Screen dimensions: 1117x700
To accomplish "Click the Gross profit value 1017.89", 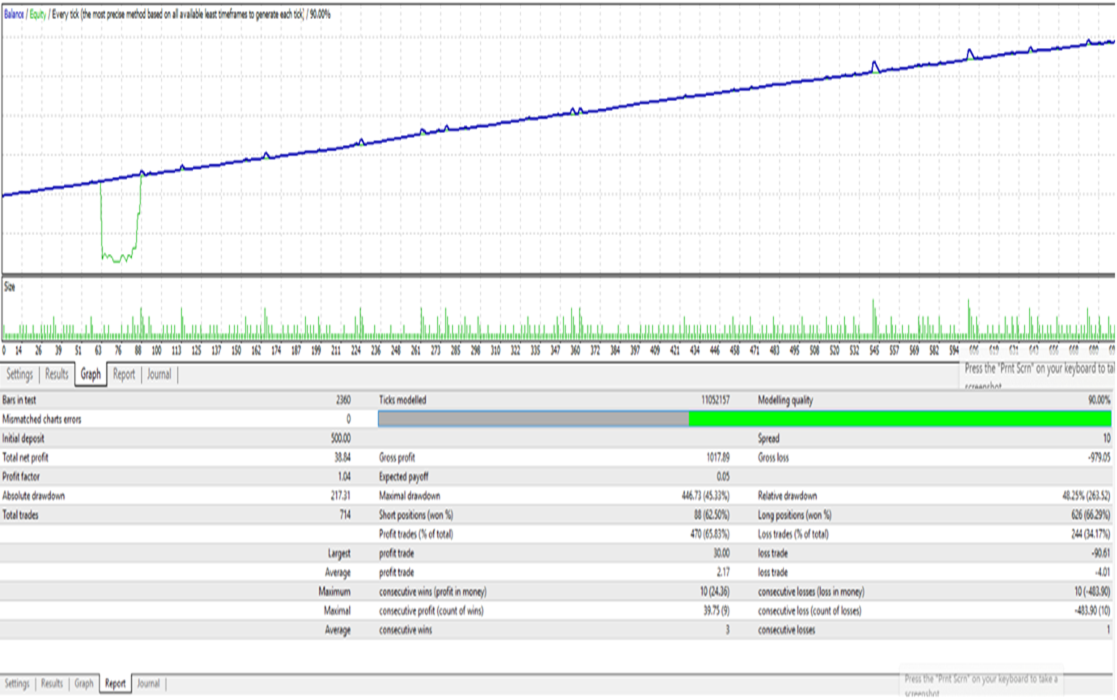I will [718, 458].
